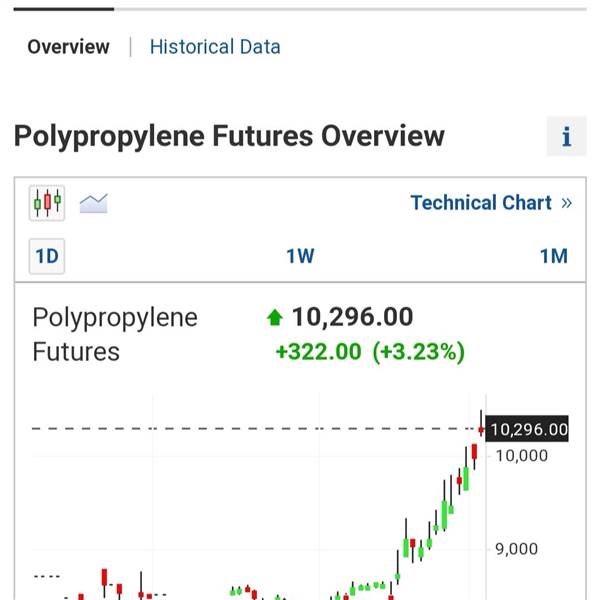Open the info icon beside Overview heading
This screenshot has width=600, height=600.
pyautogui.click(x=566, y=136)
